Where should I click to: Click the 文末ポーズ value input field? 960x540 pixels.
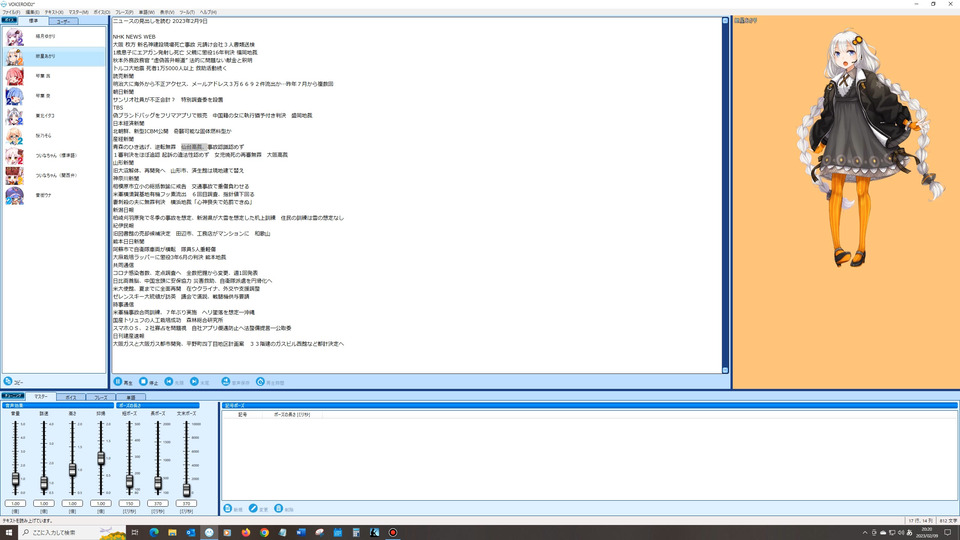186,503
